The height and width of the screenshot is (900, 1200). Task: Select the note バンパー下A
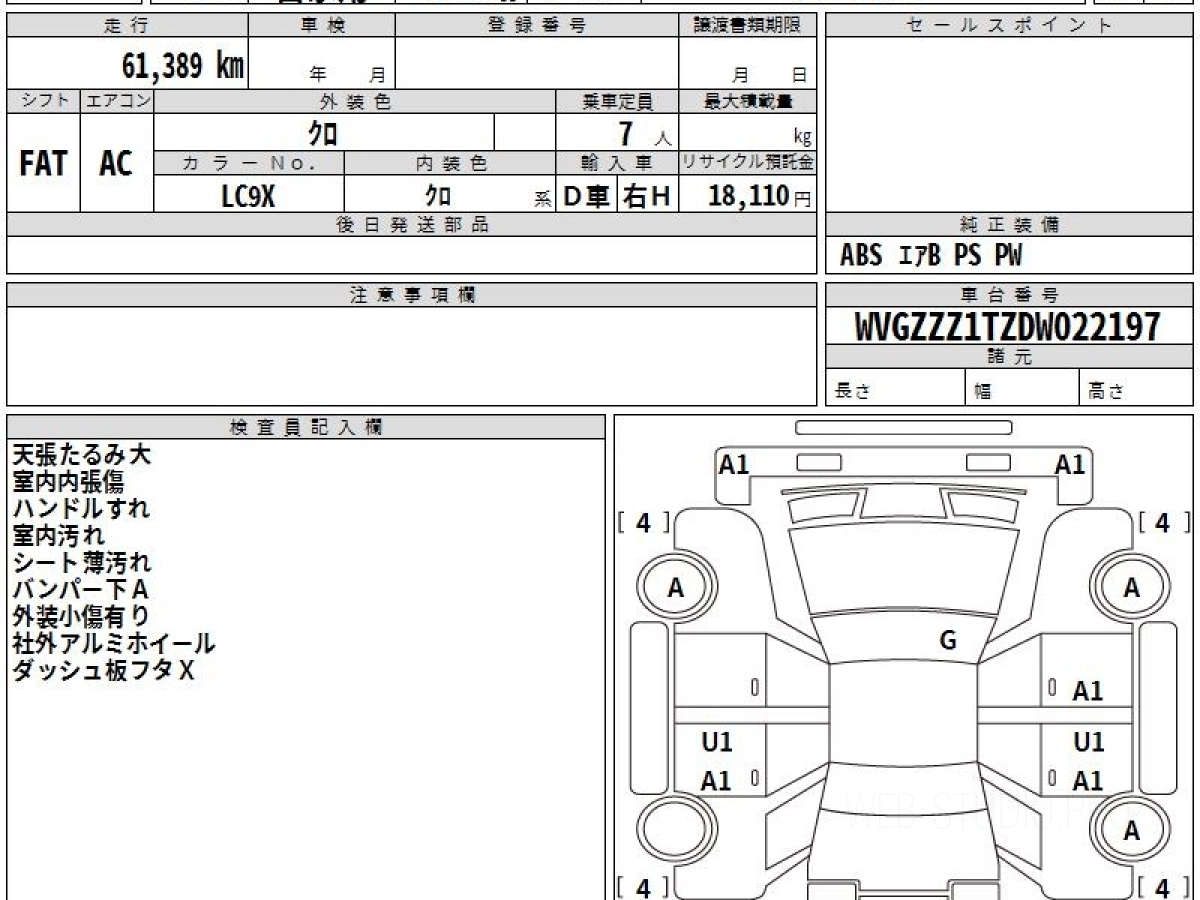(x=80, y=590)
